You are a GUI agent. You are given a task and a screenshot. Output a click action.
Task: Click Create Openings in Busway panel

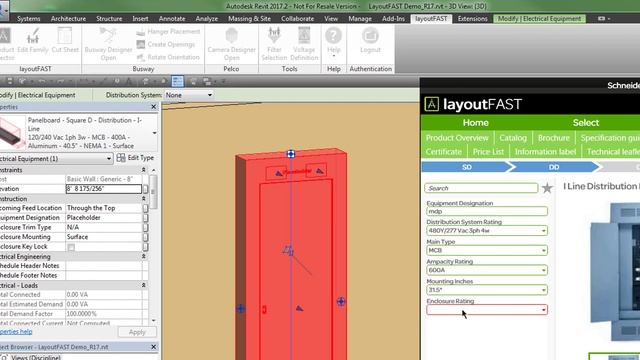pos(166,44)
